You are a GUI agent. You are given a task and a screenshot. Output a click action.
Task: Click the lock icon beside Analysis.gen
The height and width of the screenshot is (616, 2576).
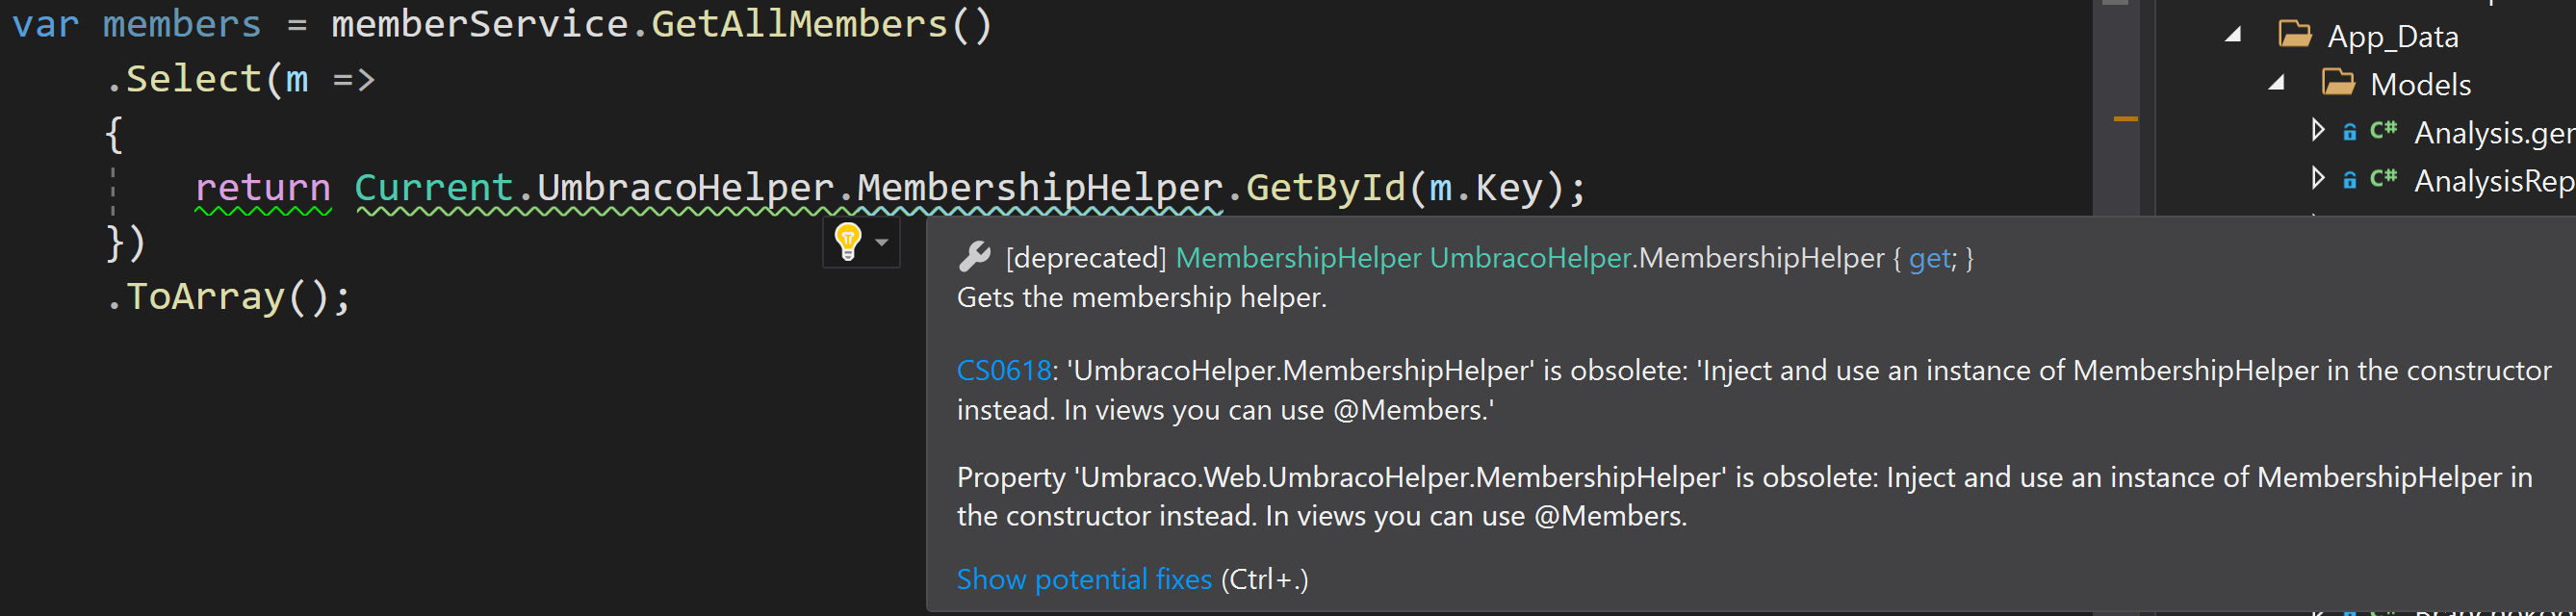coord(2350,131)
